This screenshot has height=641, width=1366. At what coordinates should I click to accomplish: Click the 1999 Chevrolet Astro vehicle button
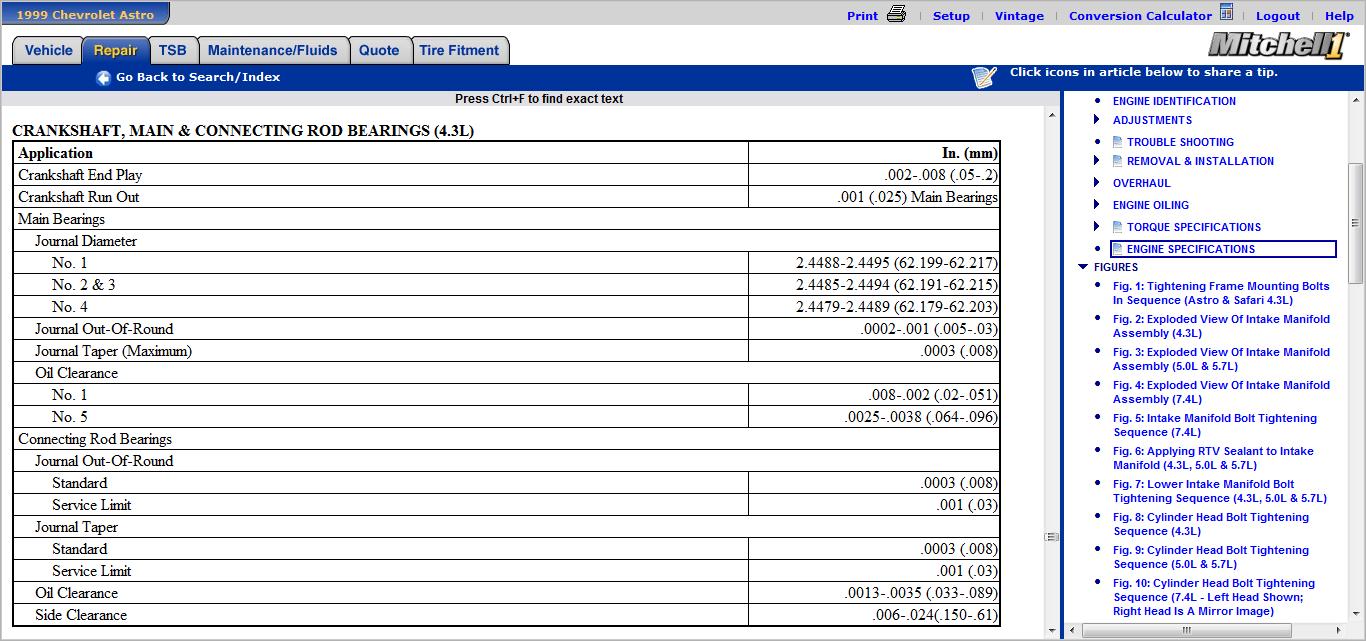(85, 13)
